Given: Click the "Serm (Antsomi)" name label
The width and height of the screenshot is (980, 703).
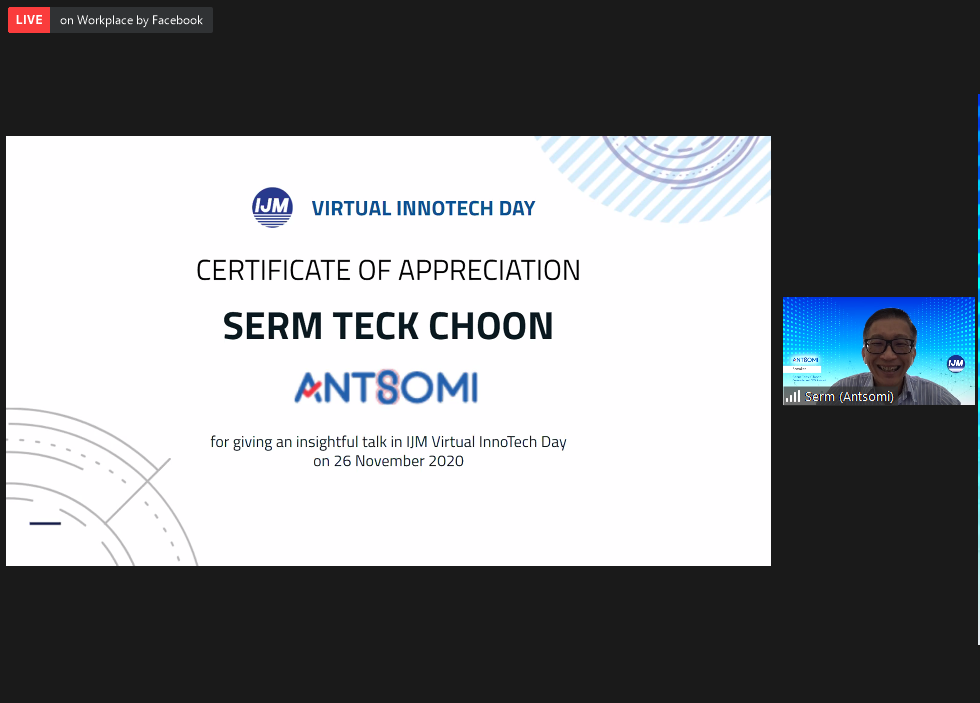Looking at the screenshot, I should tap(849, 397).
